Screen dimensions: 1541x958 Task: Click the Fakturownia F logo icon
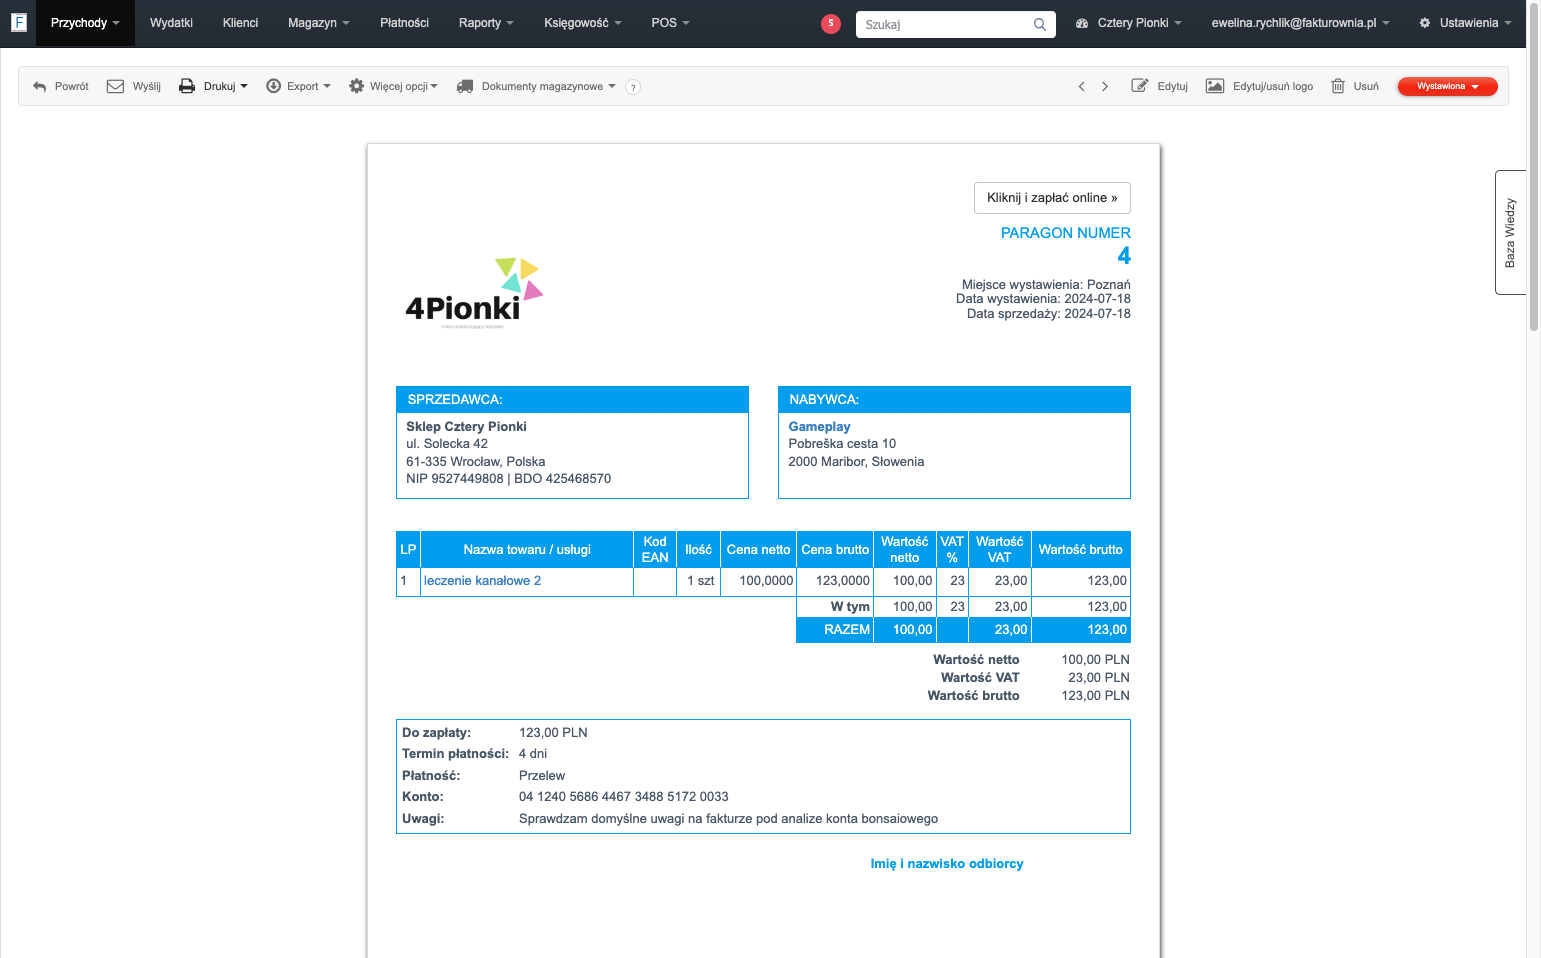tap(18, 22)
